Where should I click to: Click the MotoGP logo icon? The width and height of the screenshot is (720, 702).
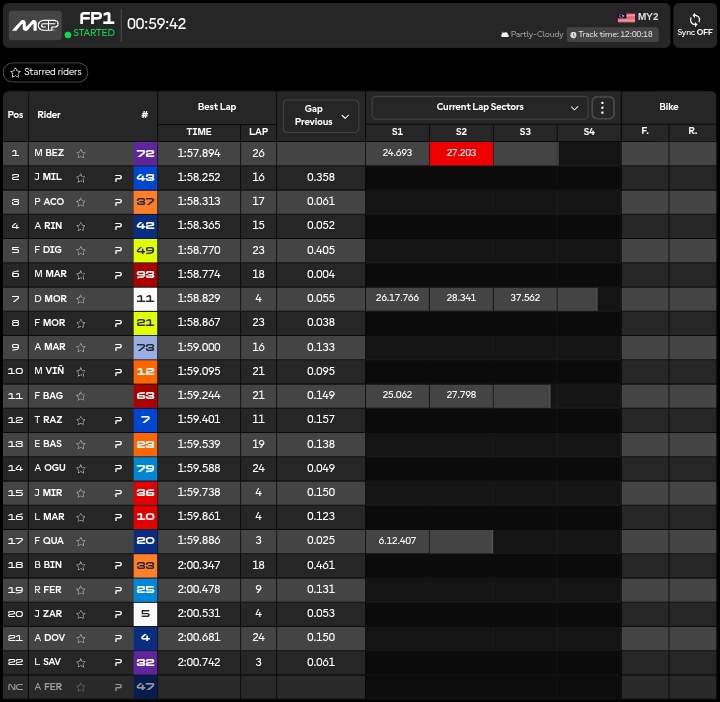point(35,25)
